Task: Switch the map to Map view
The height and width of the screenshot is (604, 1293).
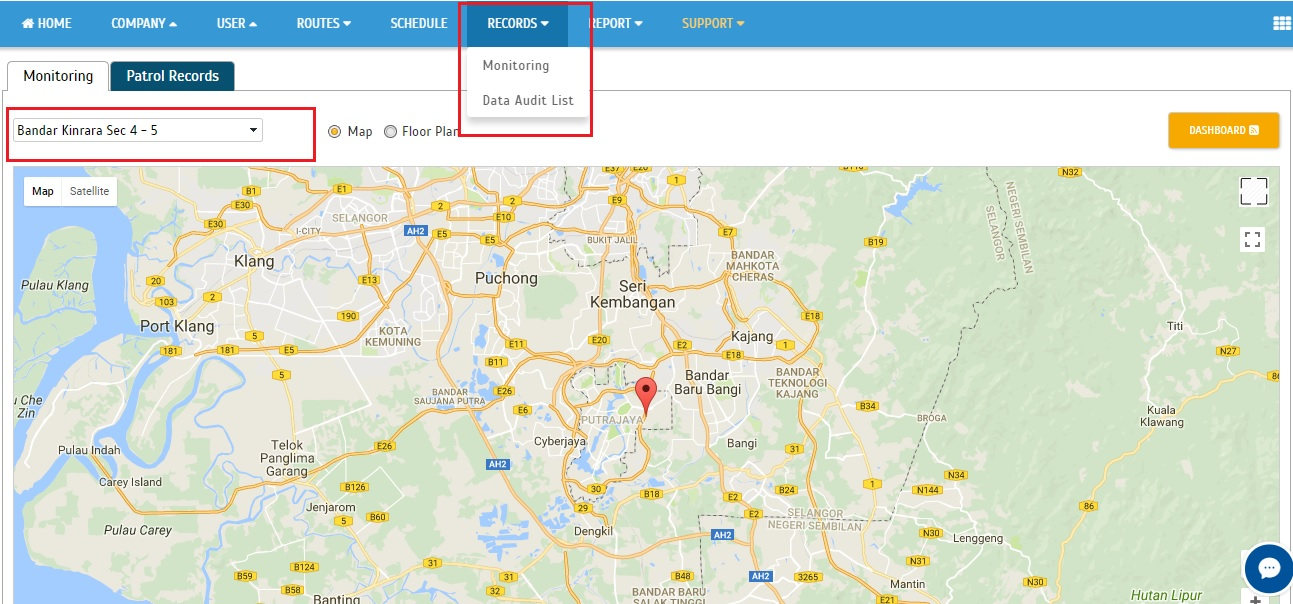Action: coord(43,191)
